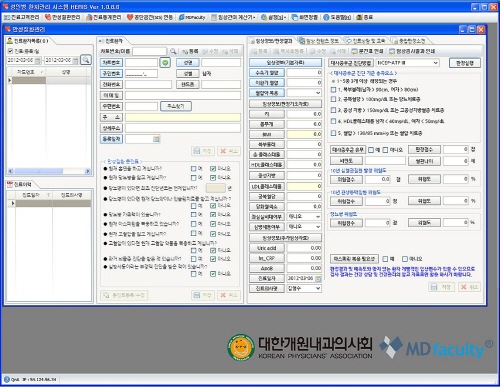Image resolution: width=500 pixels, height=387 pixels.
Task: Toggle the checkbox above the date range fields
Action: click(x=10, y=51)
